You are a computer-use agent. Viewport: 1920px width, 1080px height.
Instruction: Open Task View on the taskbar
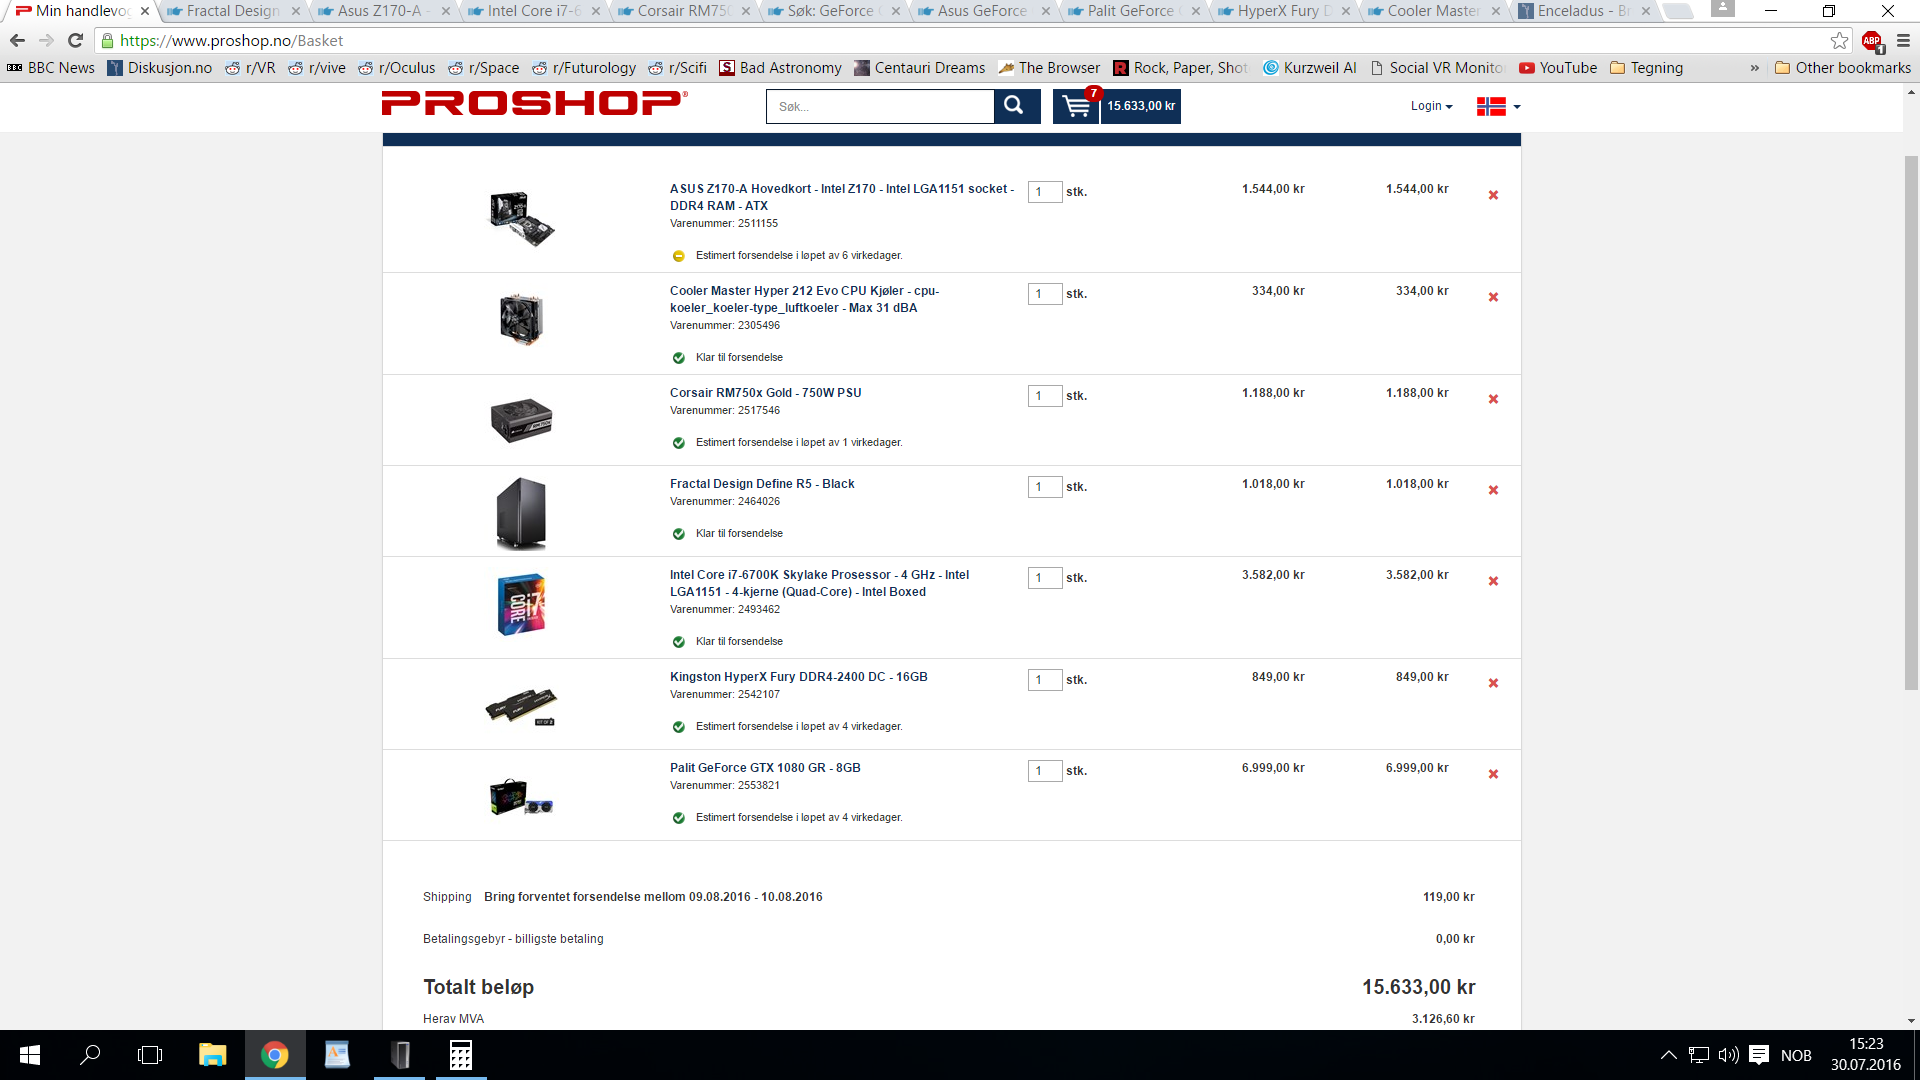(x=150, y=1055)
